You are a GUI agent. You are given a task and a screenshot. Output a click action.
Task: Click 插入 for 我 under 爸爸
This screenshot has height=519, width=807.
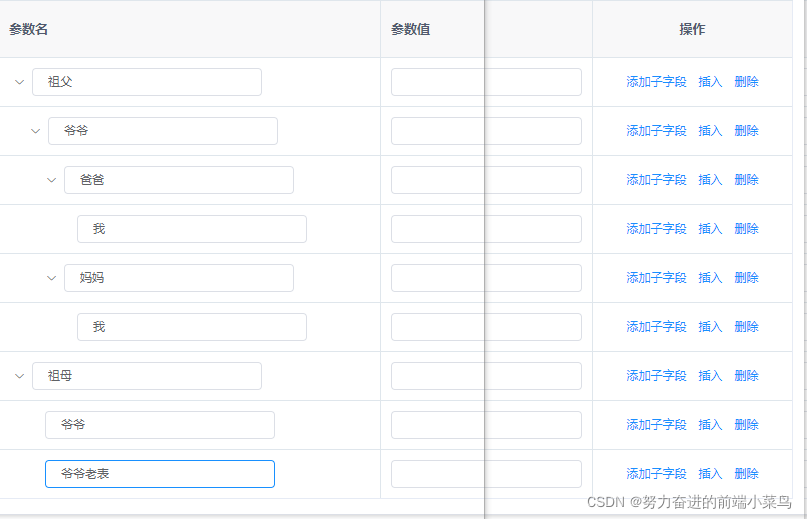pyautogui.click(x=710, y=229)
